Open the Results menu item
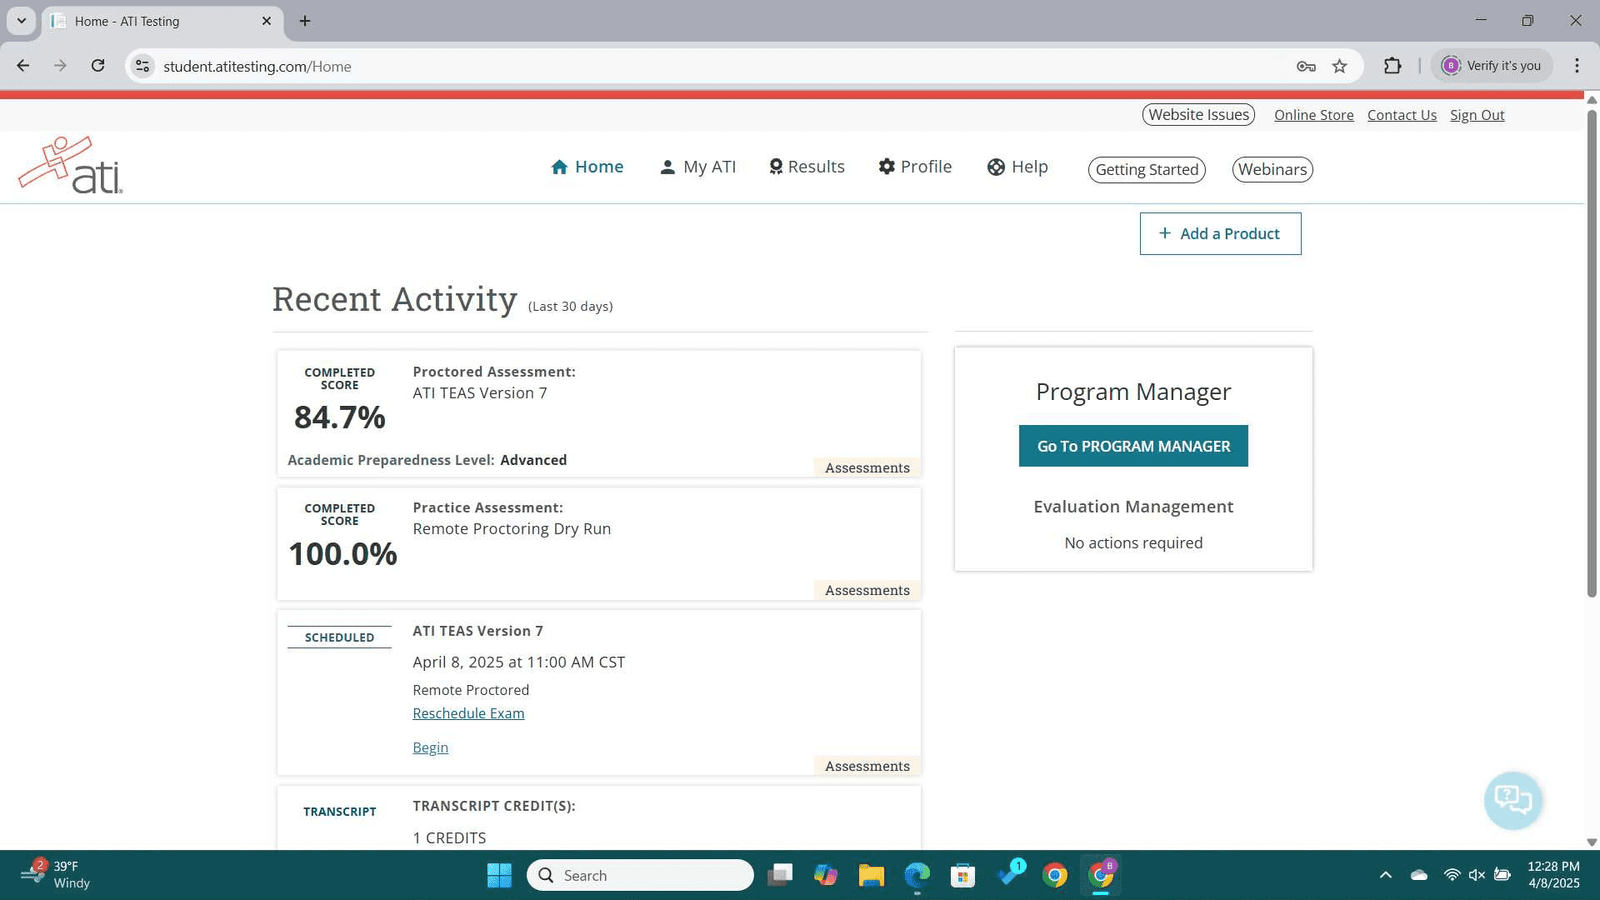 tap(806, 167)
